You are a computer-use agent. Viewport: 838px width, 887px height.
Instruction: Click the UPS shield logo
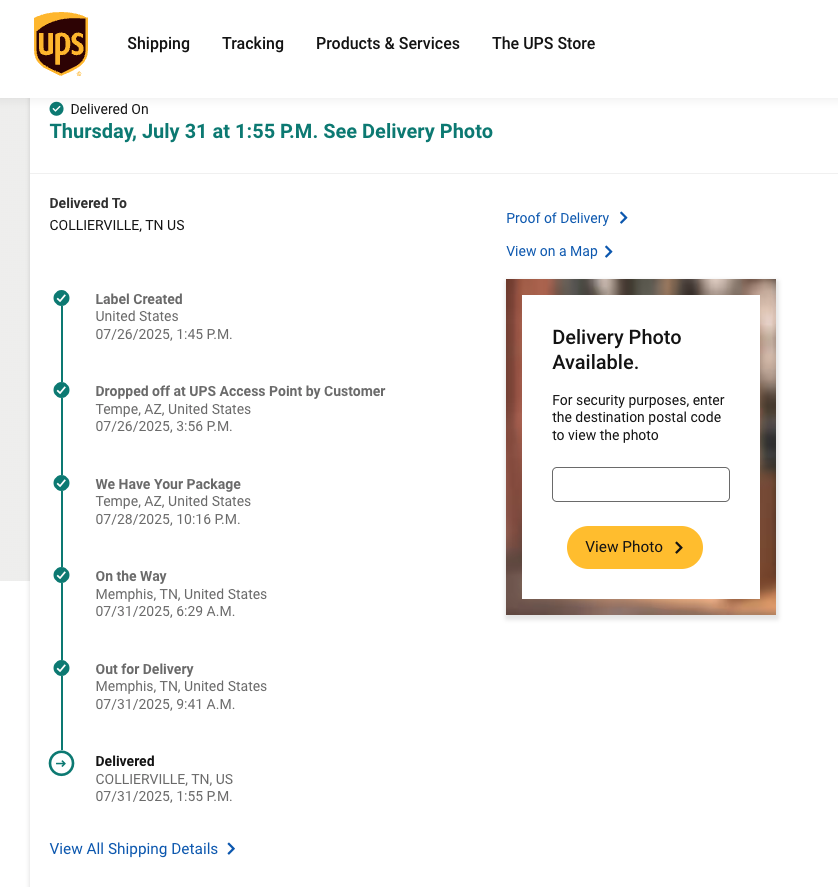(60, 44)
